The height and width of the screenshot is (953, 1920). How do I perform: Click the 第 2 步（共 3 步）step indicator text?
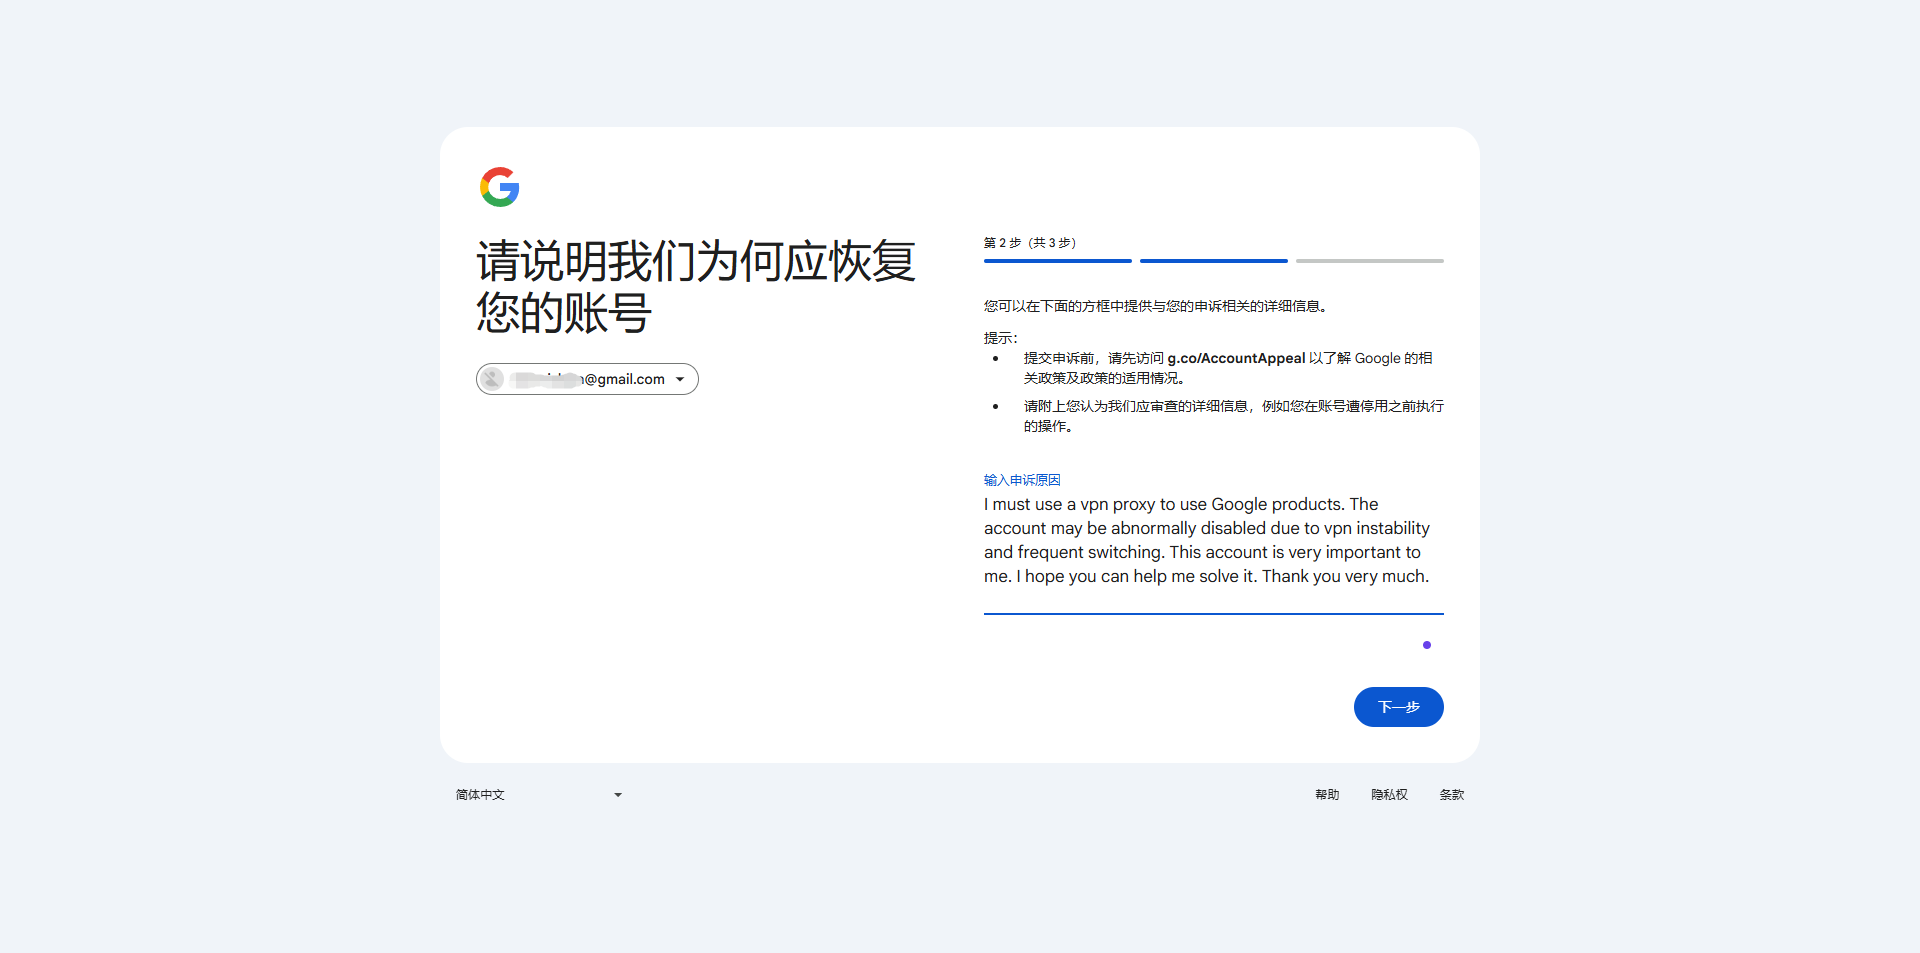point(1030,243)
